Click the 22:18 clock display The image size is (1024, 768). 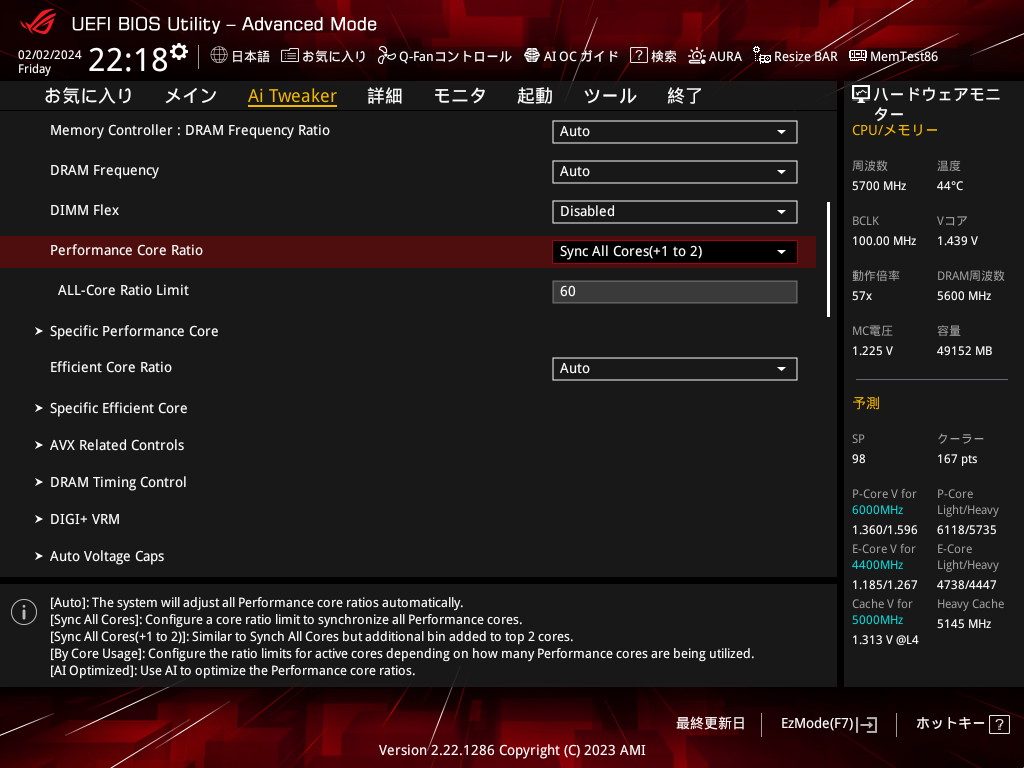[128, 60]
